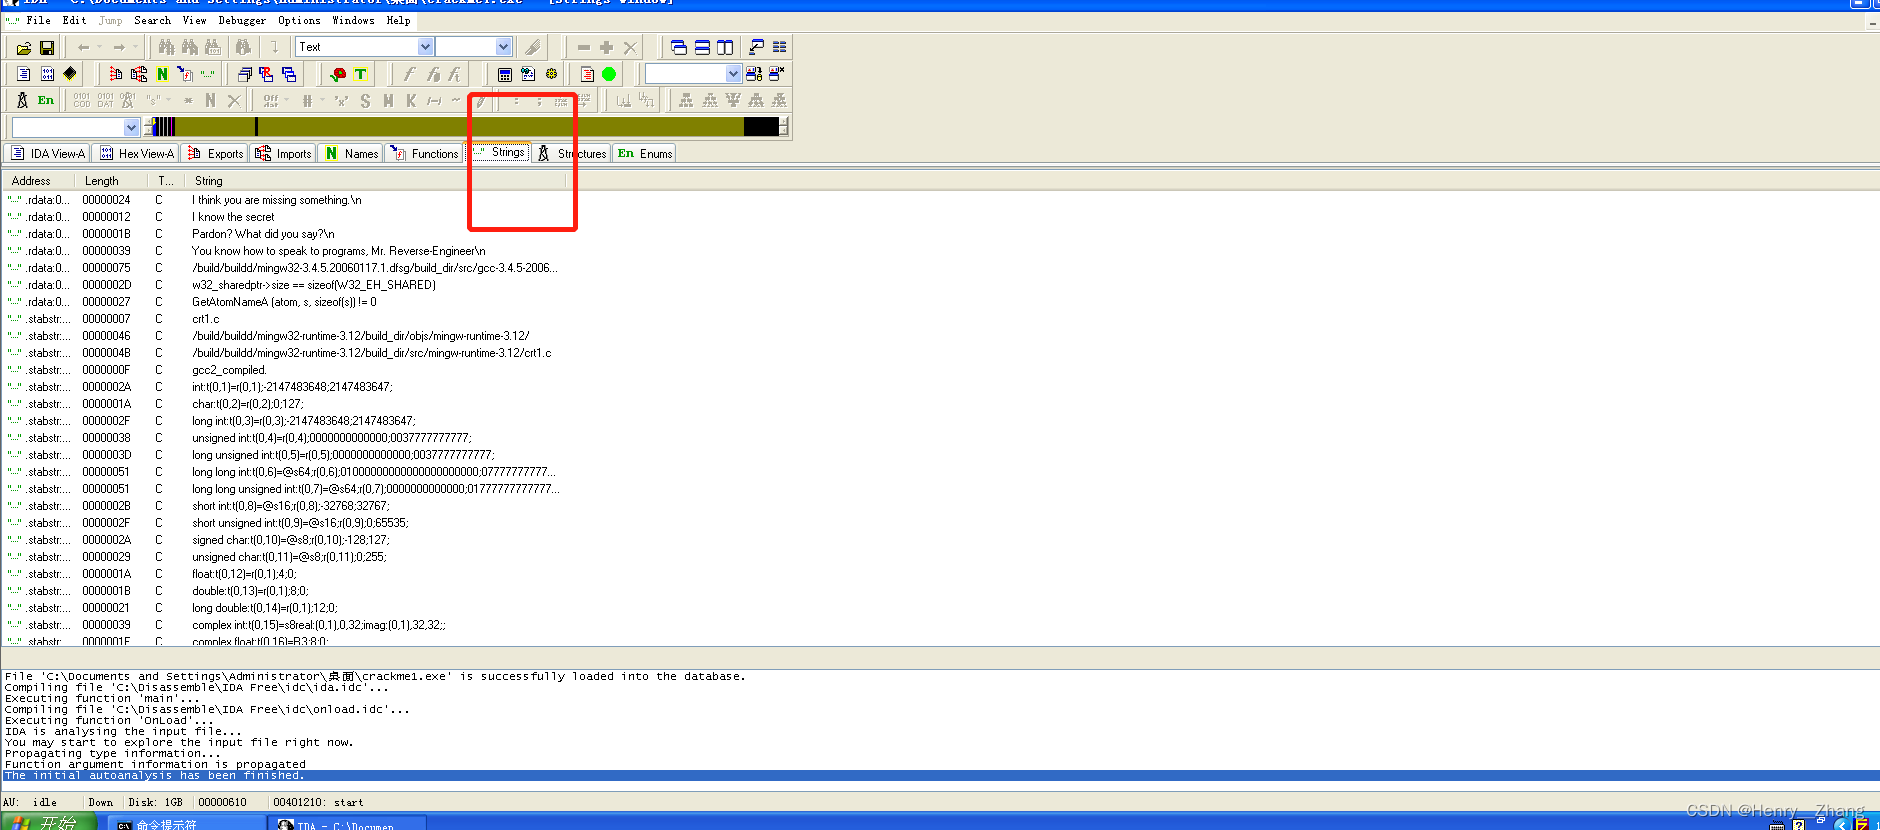Sort by the Address column header

coord(39,181)
